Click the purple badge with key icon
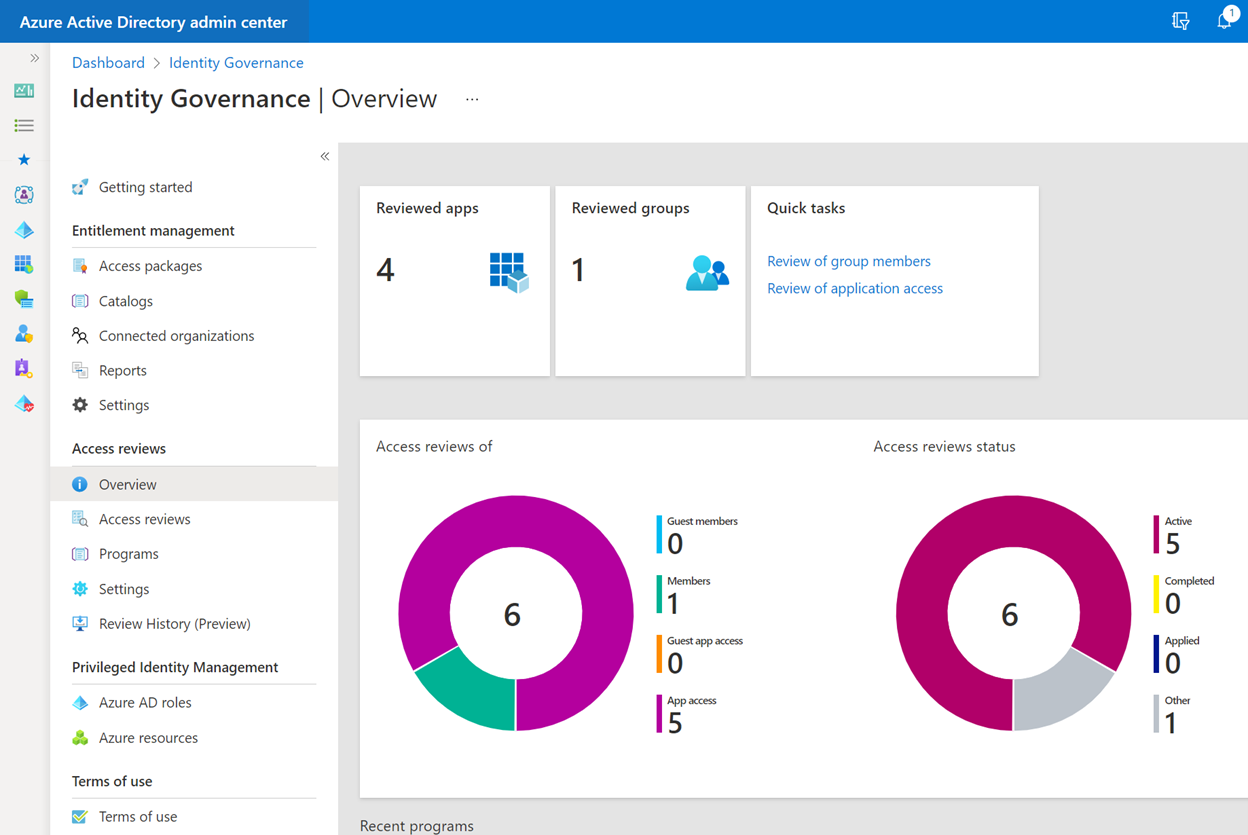Viewport: 1248px width, 835px height. pos(24,368)
